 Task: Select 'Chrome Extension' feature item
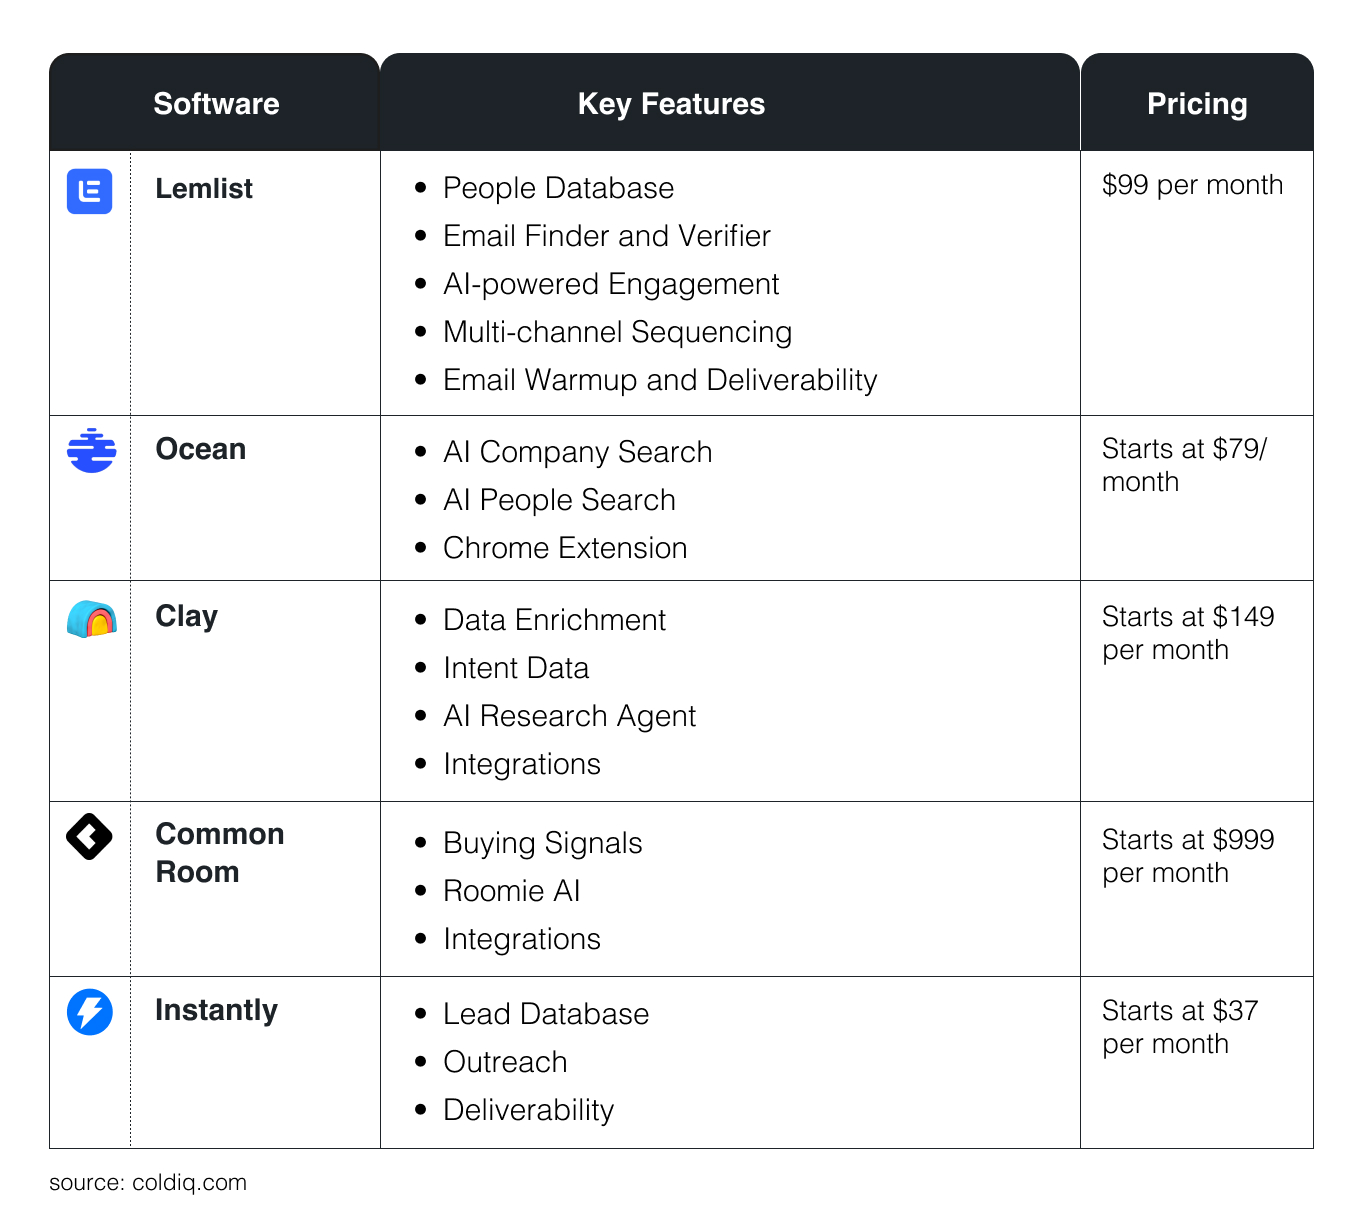point(565,548)
